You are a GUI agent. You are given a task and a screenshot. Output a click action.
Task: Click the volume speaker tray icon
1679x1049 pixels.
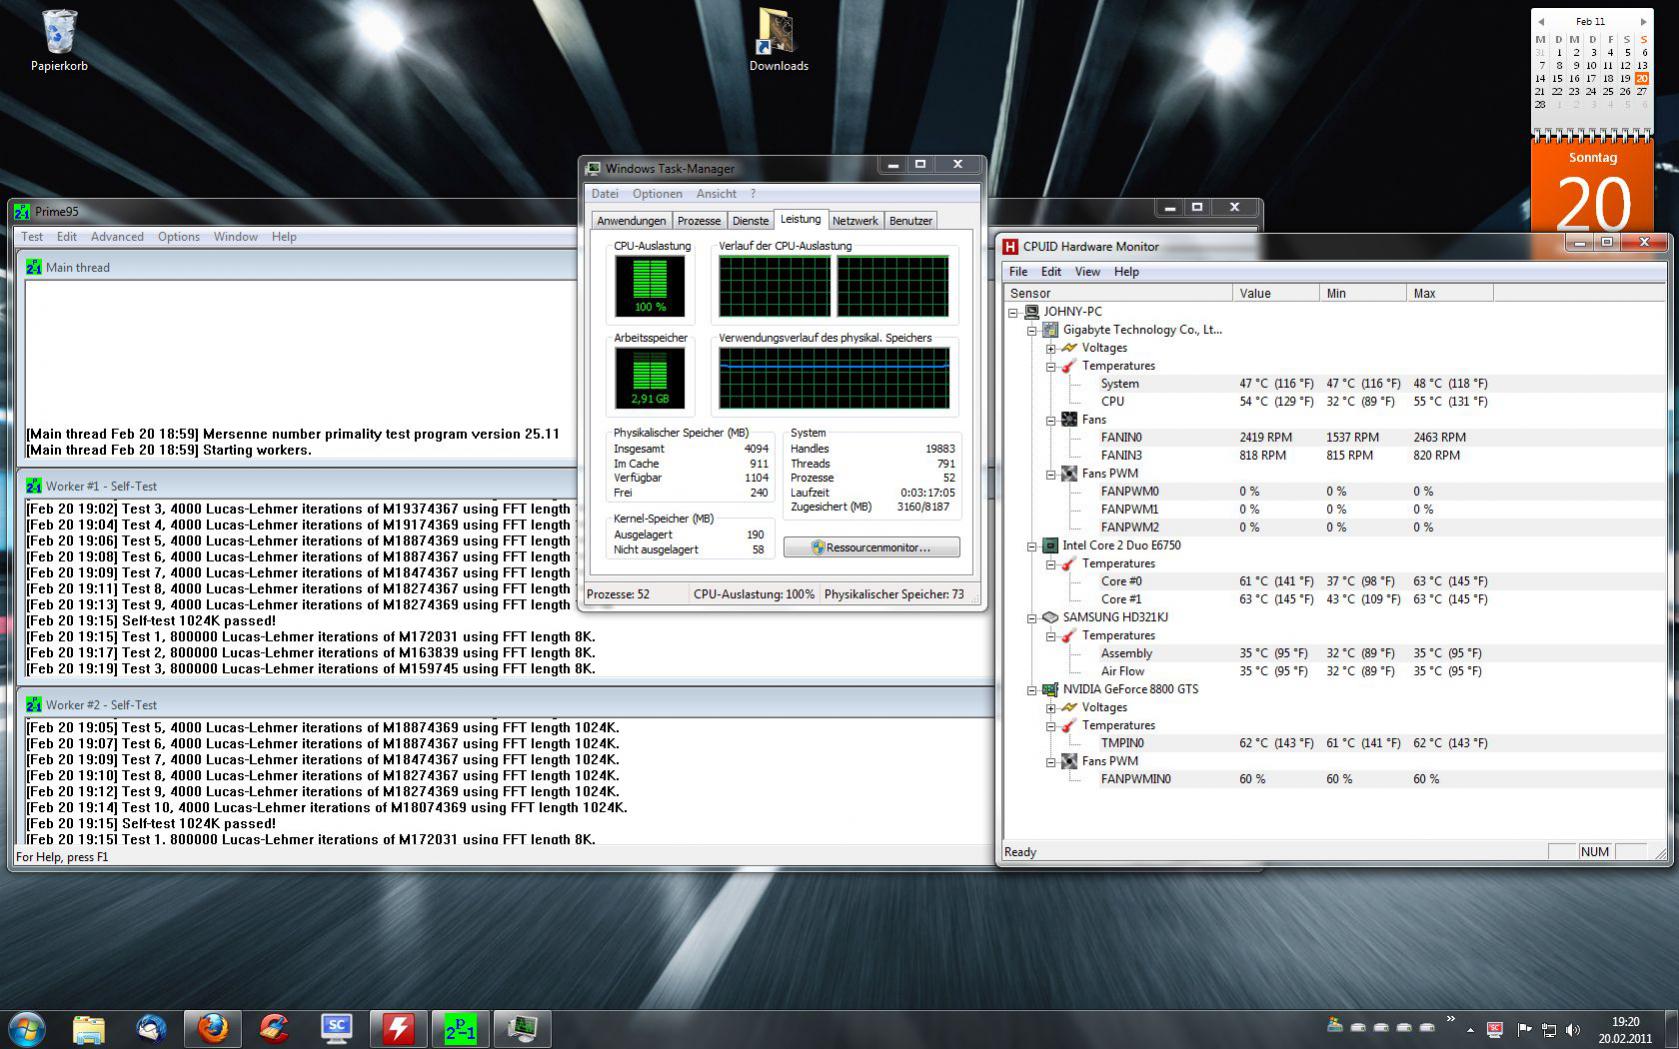1573,1029
